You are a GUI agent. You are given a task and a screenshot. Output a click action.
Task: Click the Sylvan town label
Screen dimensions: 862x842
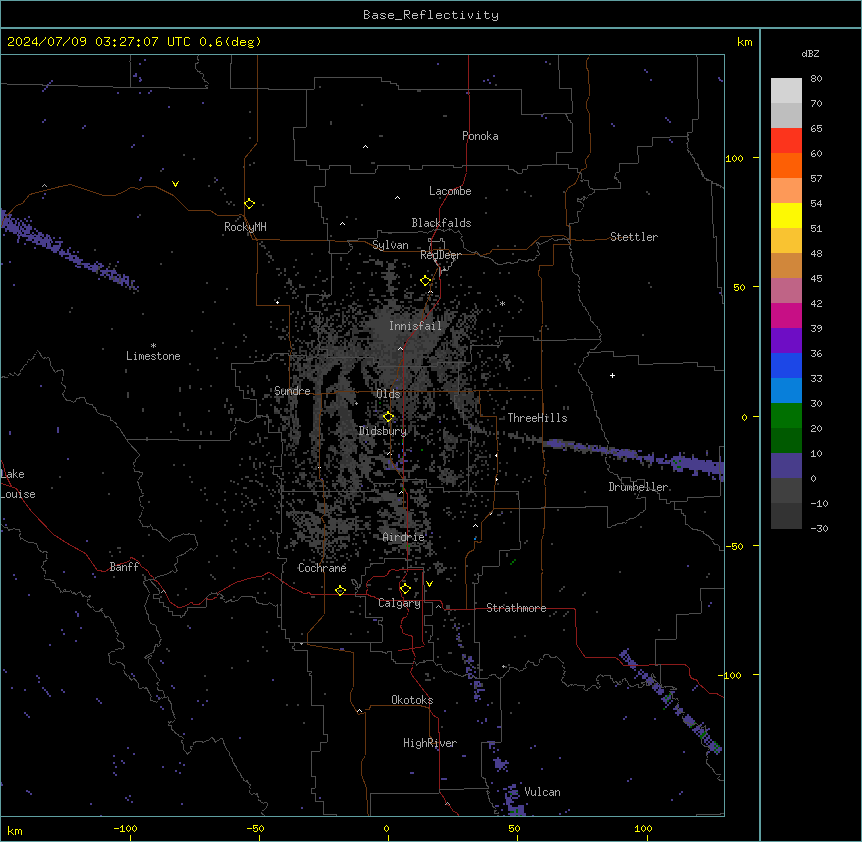tap(390, 245)
